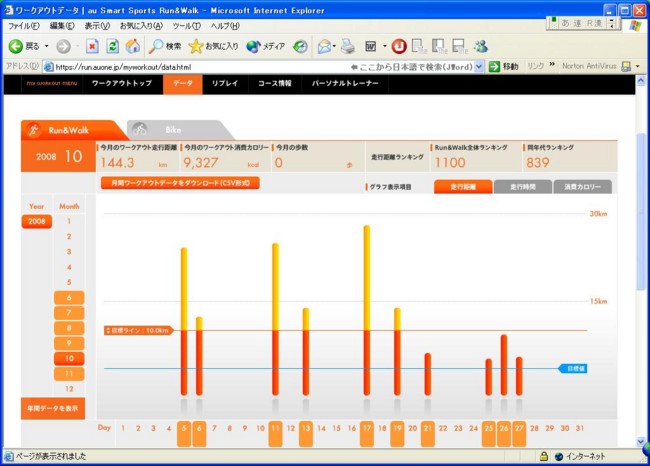Select month 7 in Month list
Screen dimensions: 650x466
coord(69,313)
